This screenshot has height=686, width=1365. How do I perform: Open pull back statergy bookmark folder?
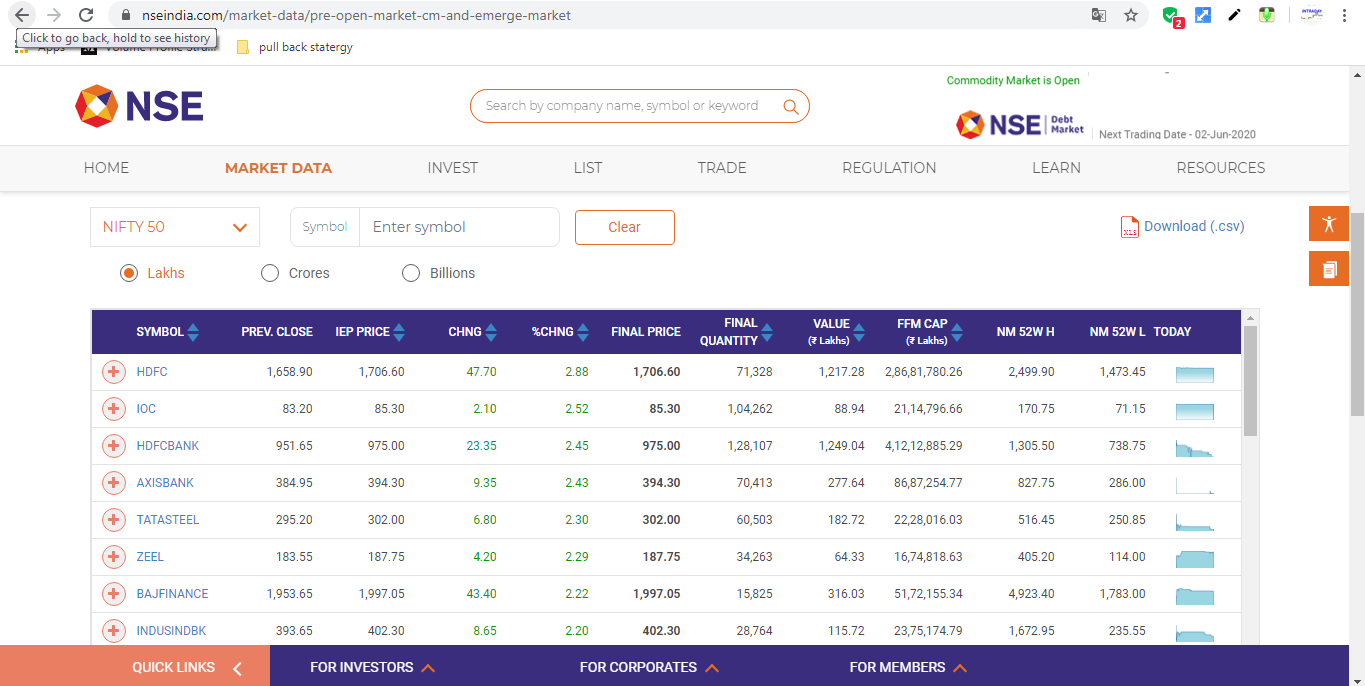coord(295,47)
